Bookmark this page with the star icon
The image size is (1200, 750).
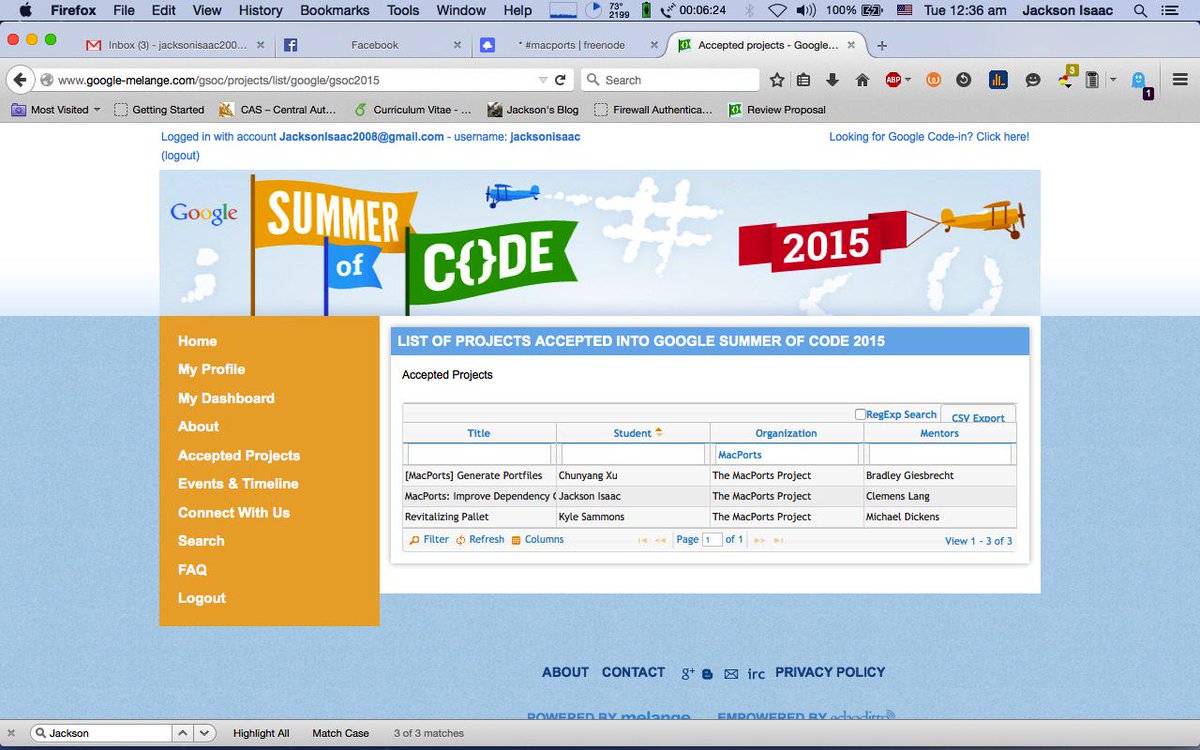pos(777,80)
